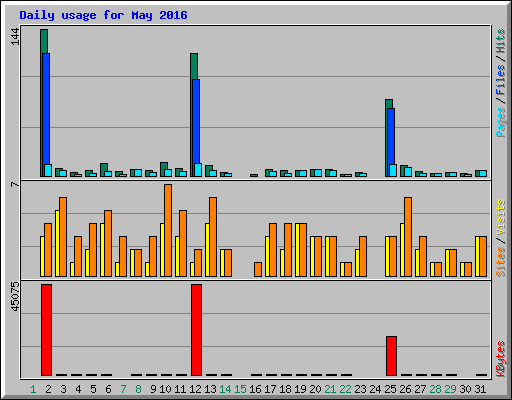The height and width of the screenshot is (400, 512).
Task: Click day label '12' on the x-axis
Action: 195,389
